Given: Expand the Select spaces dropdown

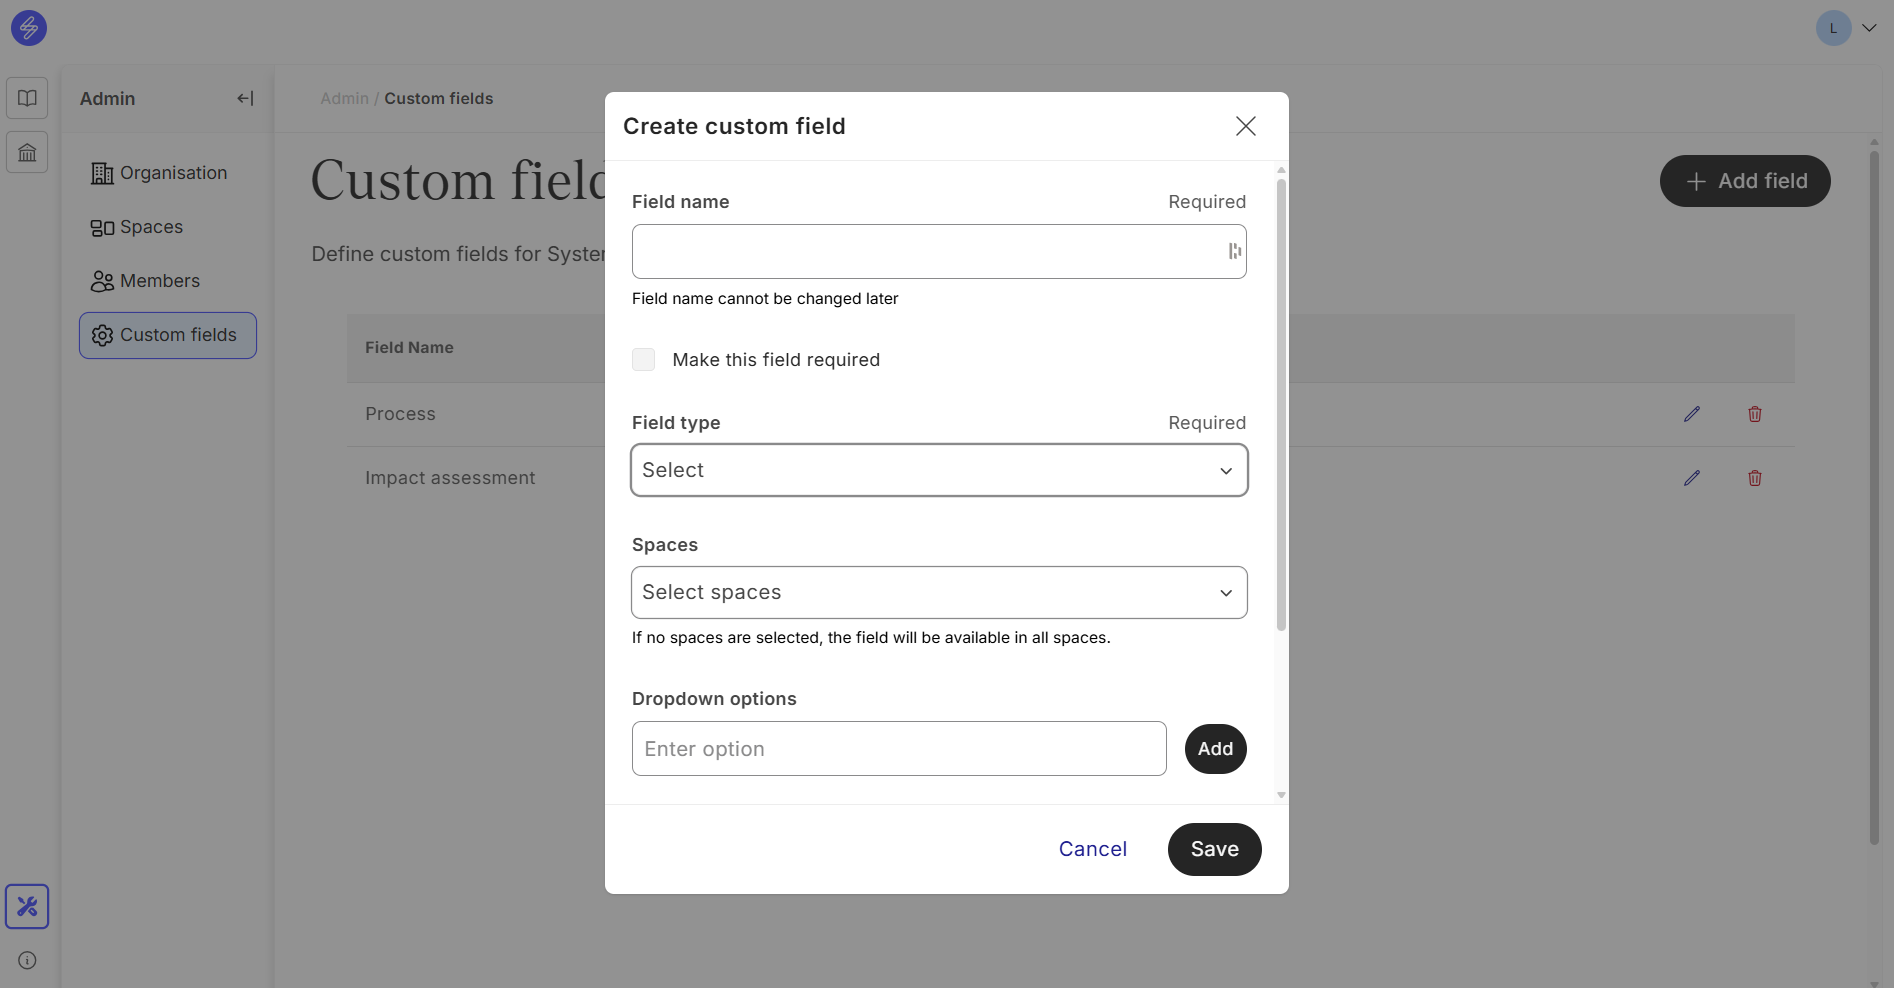Looking at the screenshot, I should 939,593.
